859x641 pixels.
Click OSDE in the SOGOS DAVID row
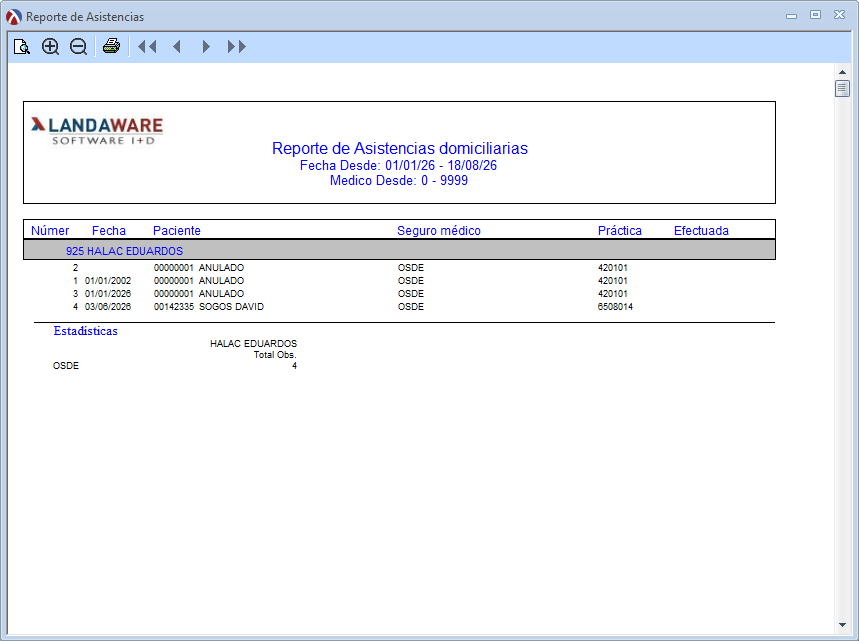click(x=411, y=307)
